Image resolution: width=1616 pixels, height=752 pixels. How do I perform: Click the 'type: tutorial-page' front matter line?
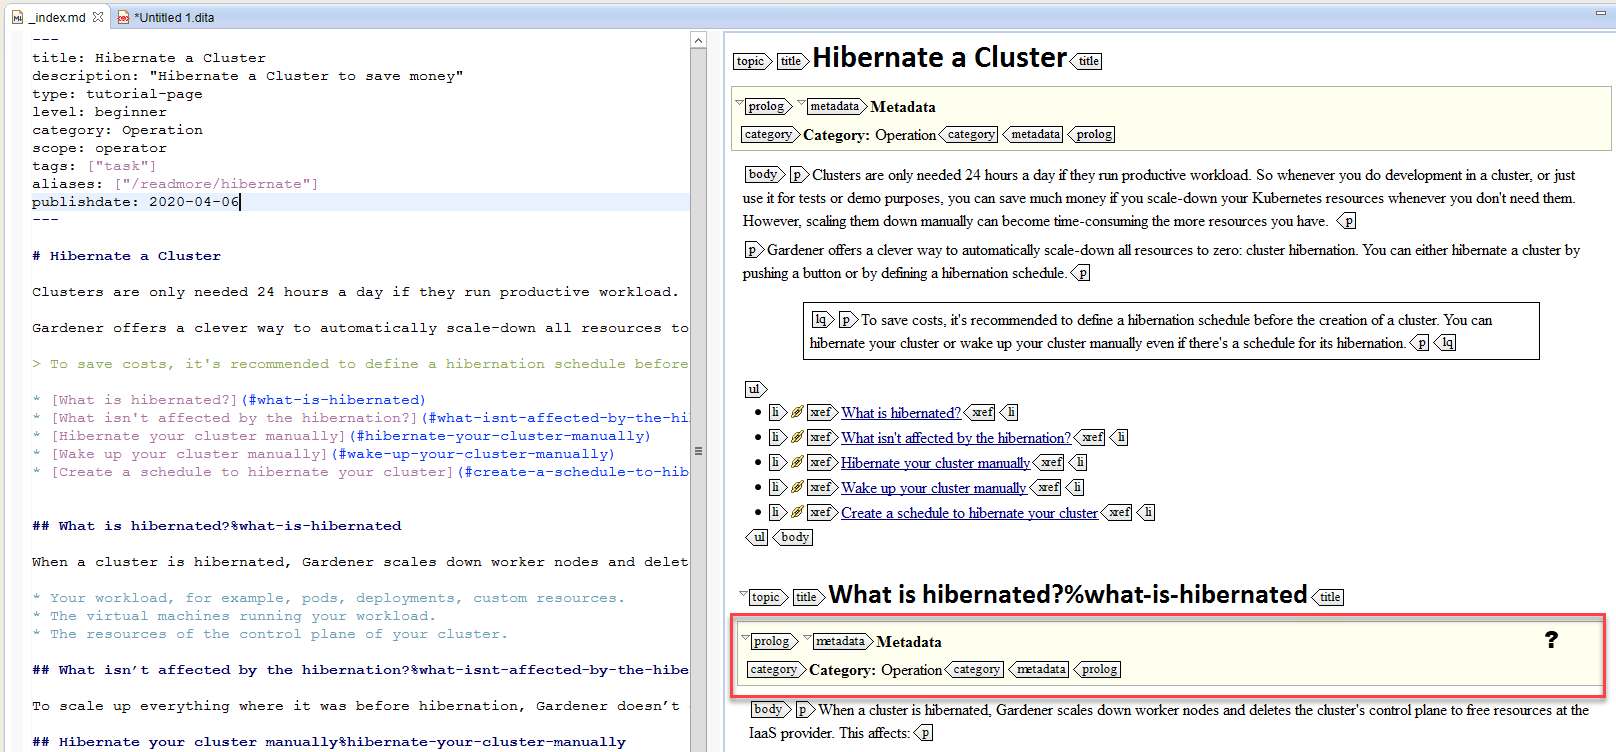pos(117,94)
